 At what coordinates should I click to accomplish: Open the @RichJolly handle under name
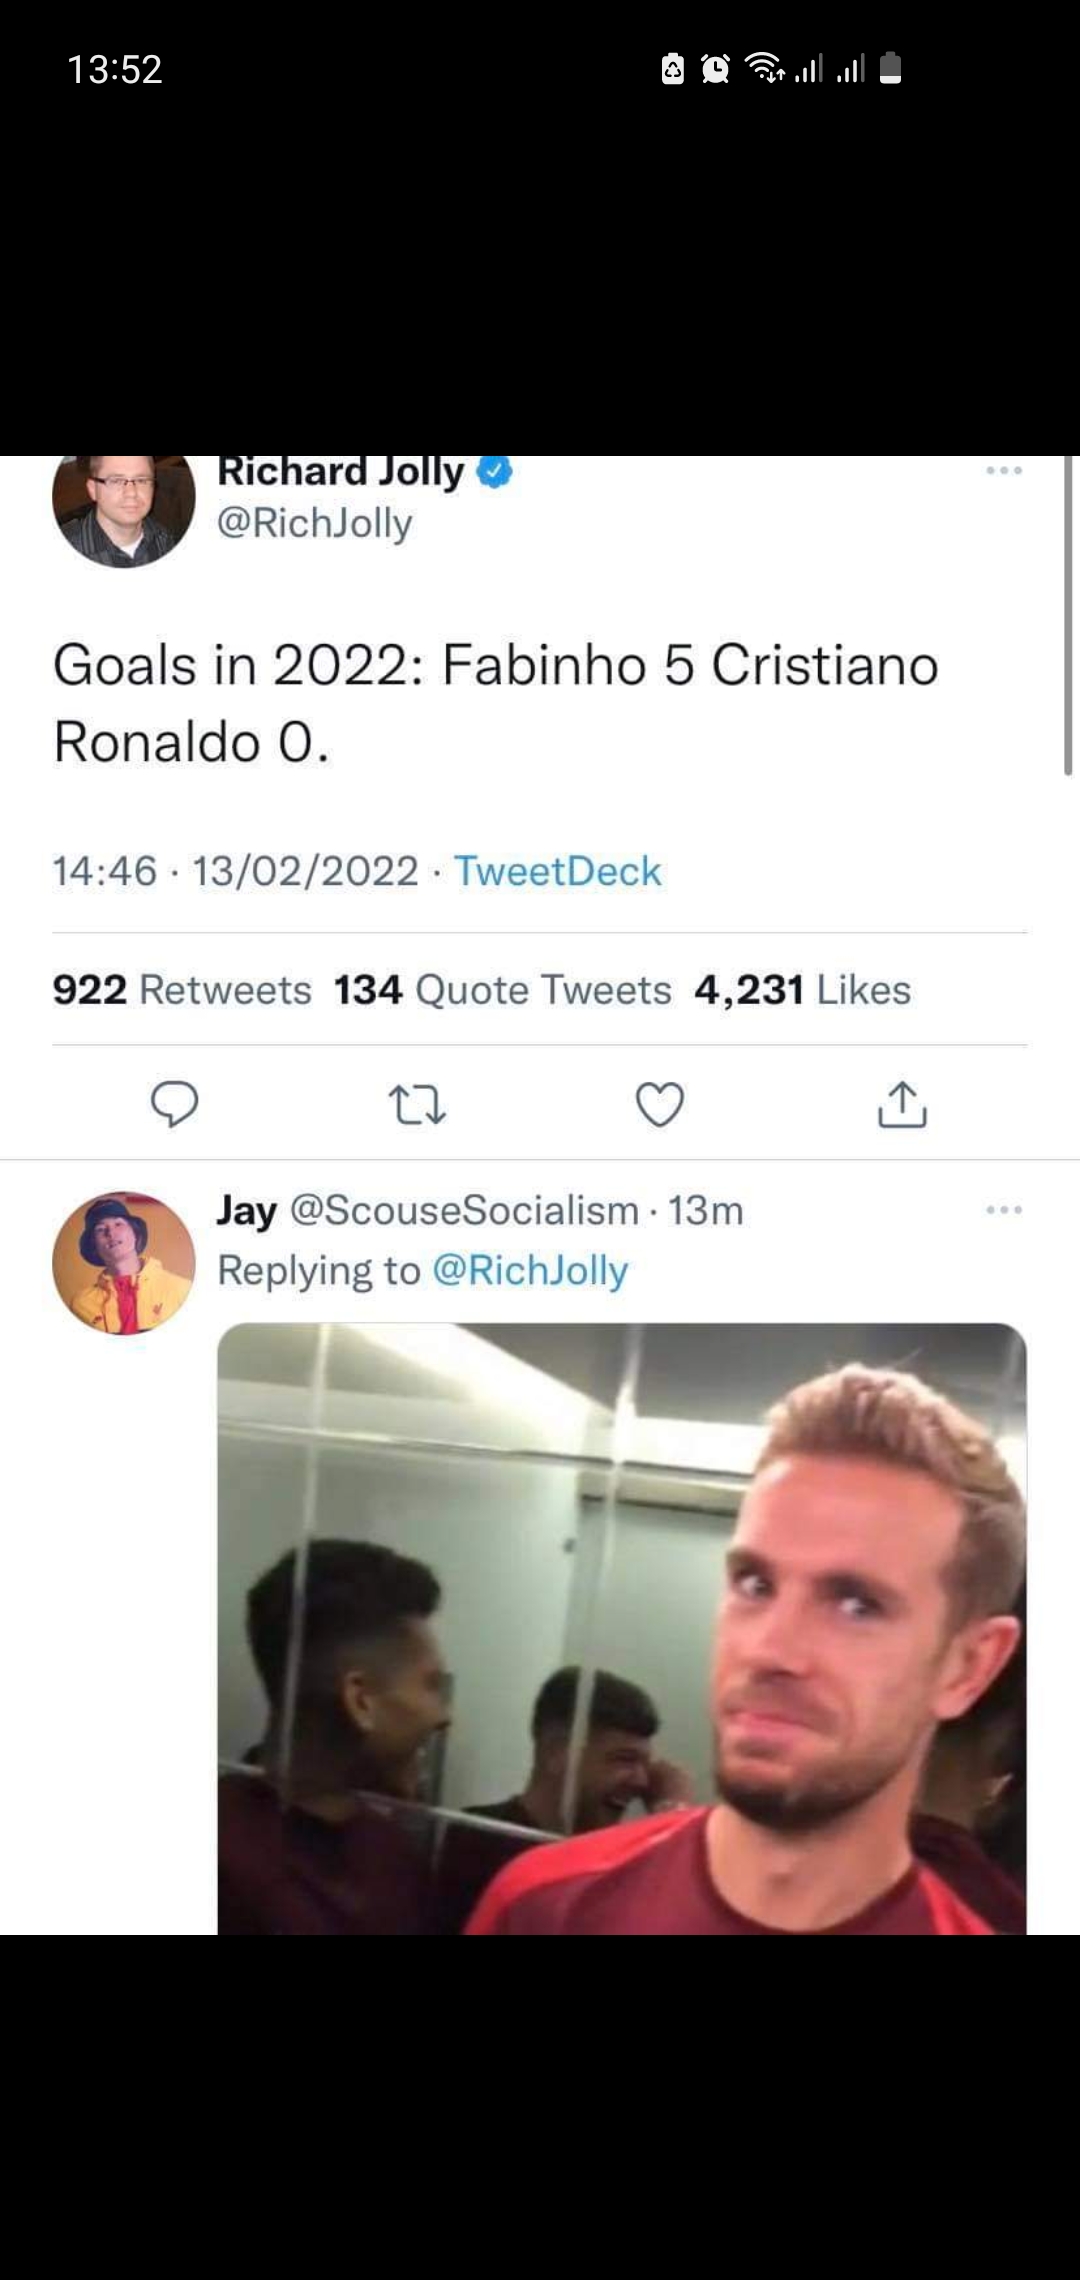coord(315,523)
